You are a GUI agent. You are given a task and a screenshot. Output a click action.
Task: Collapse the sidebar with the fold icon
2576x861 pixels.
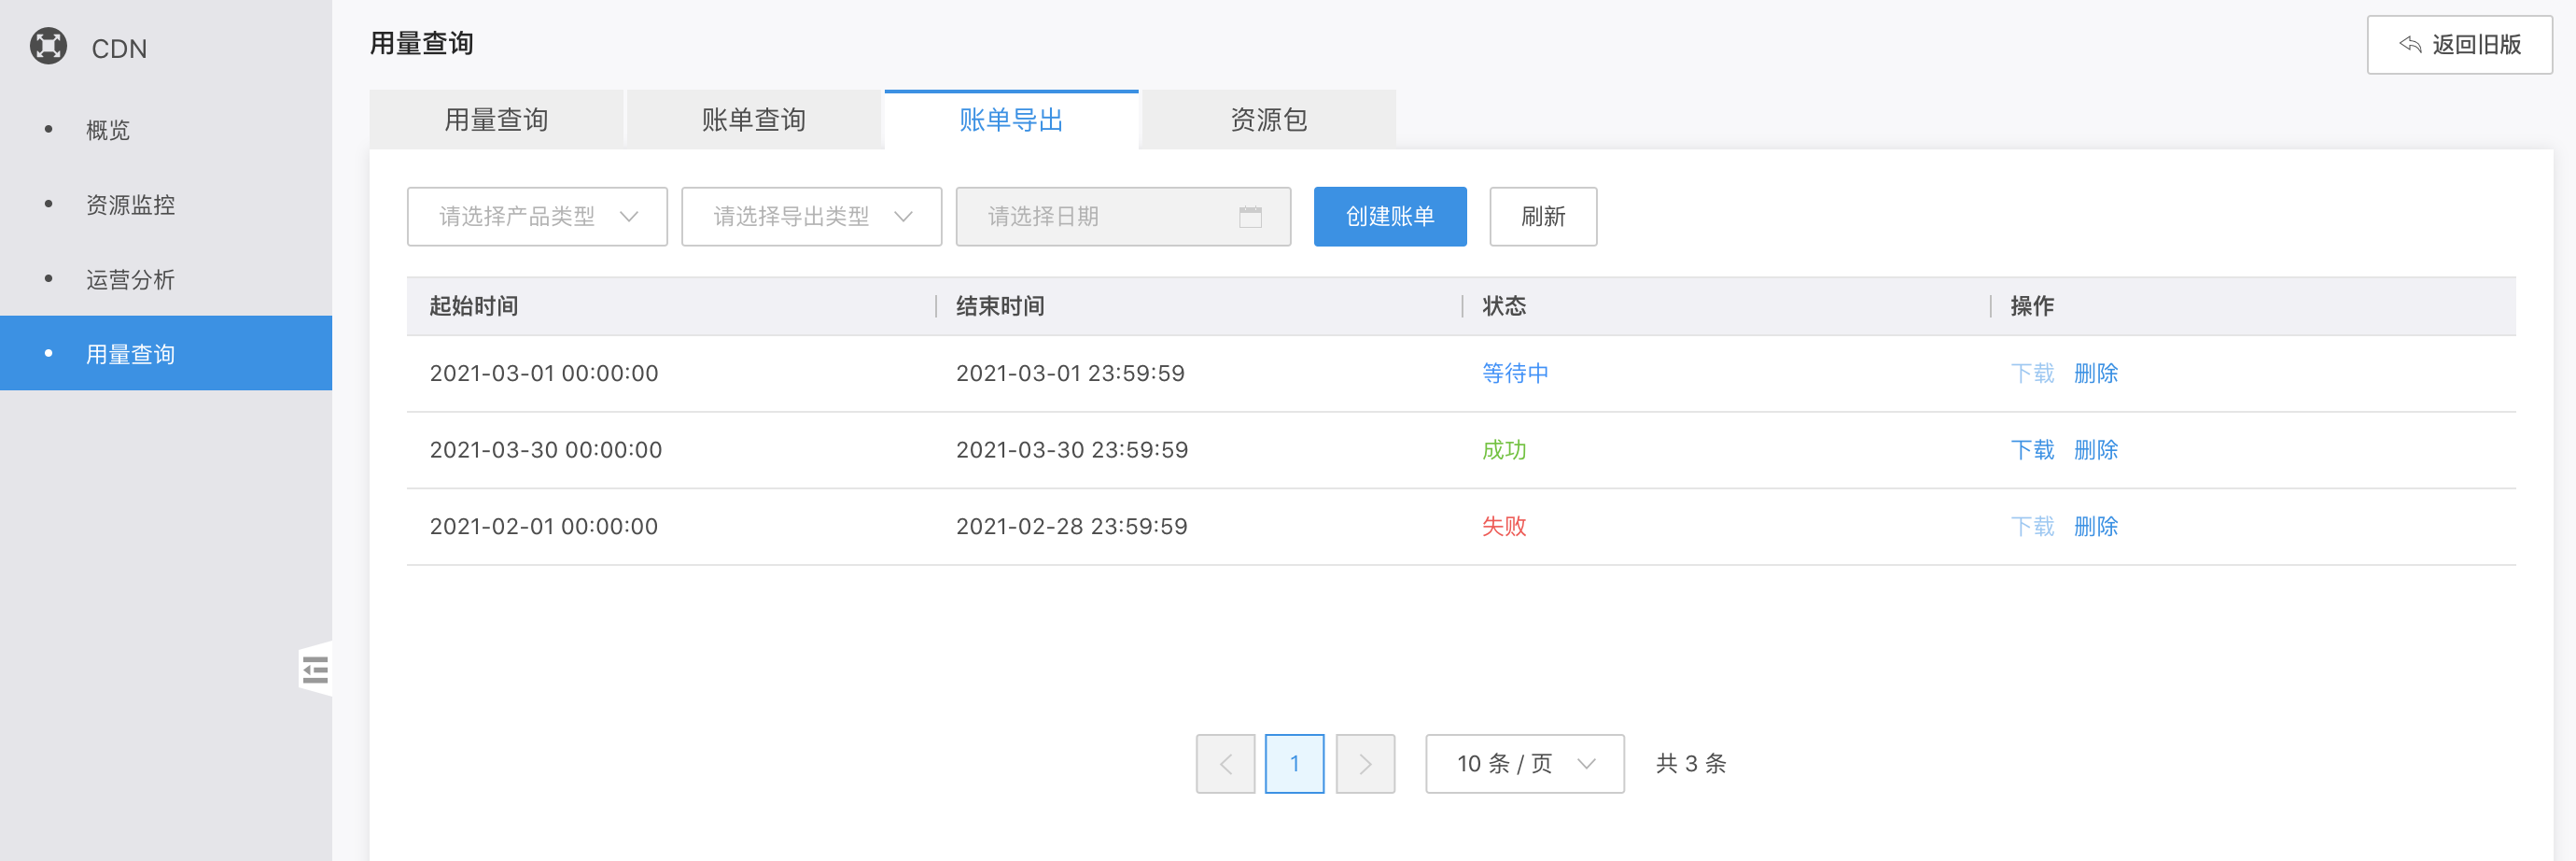coord(315,669)
